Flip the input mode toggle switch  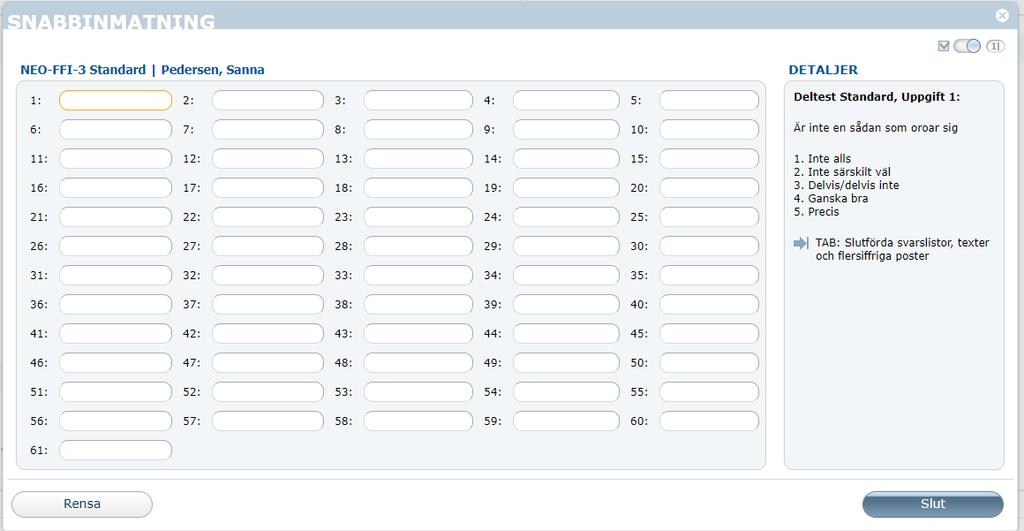(967, 46)
